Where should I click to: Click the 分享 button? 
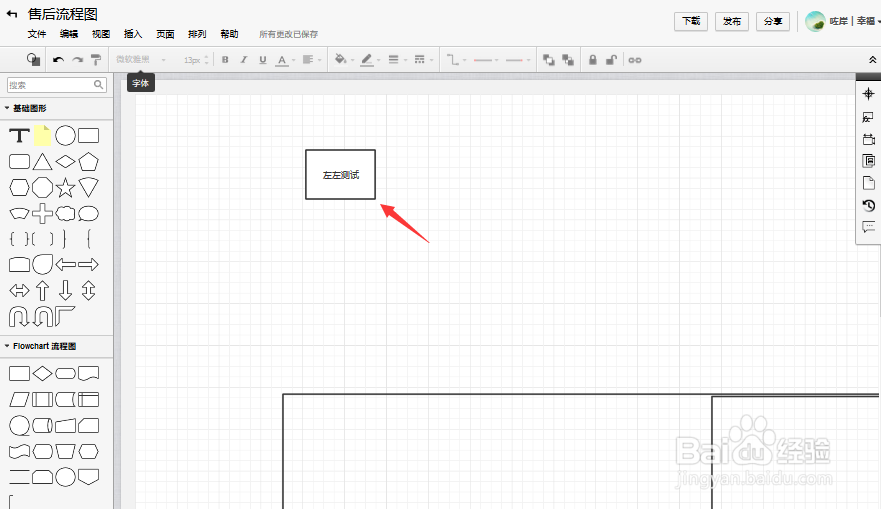773,21
